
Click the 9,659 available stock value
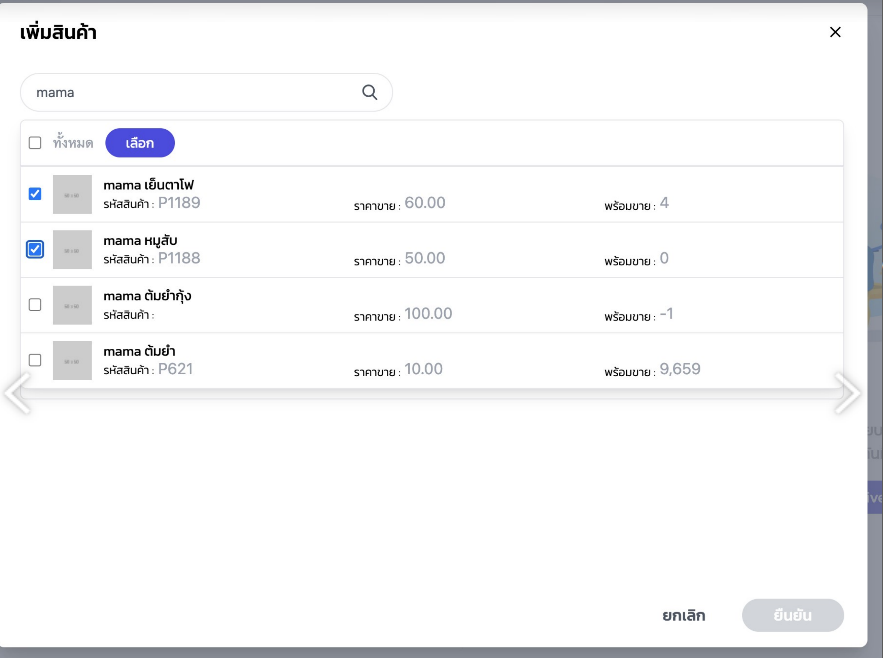pos(680,370)
